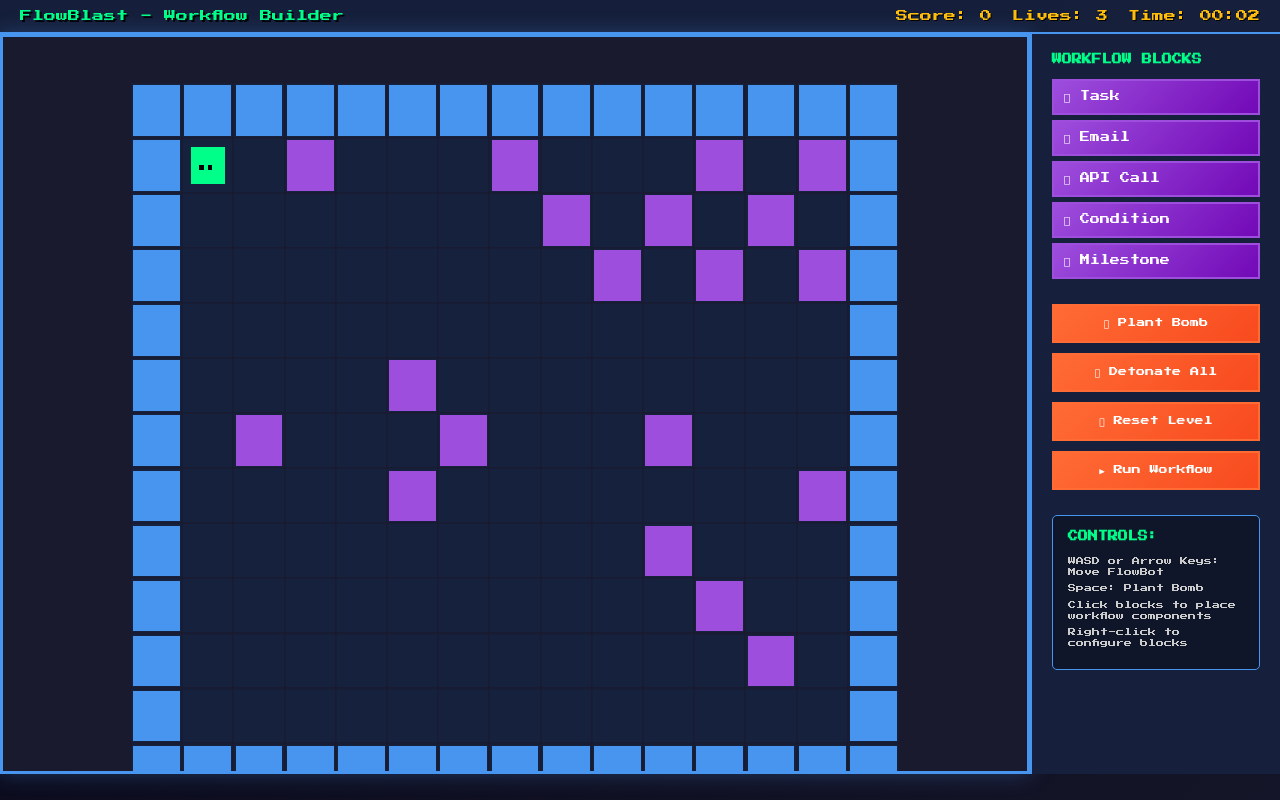The width and height of the screenshot is (1280, 800).
Task: Choose the API Call block
Action: tap(1155, 179)
